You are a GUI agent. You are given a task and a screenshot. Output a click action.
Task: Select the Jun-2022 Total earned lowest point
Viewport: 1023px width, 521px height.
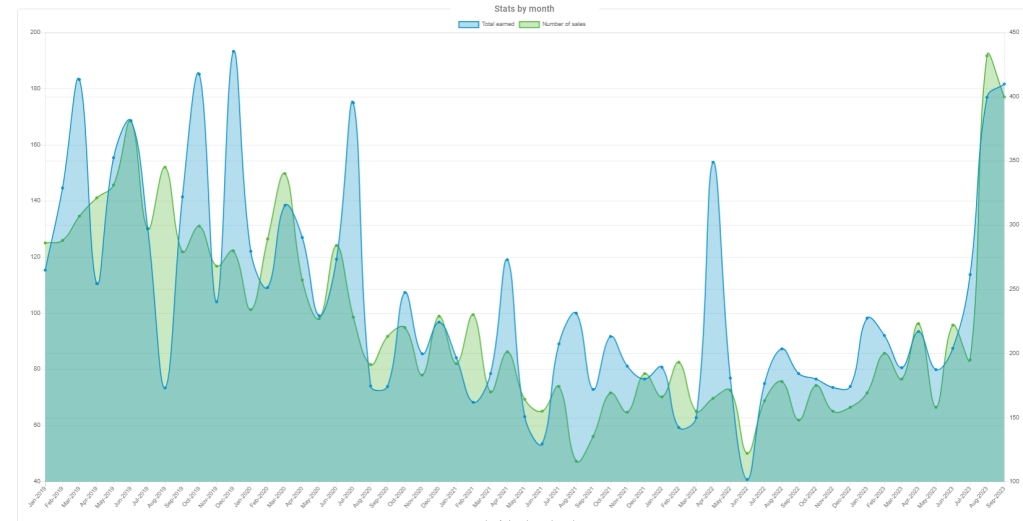click(x=747, y=480)
